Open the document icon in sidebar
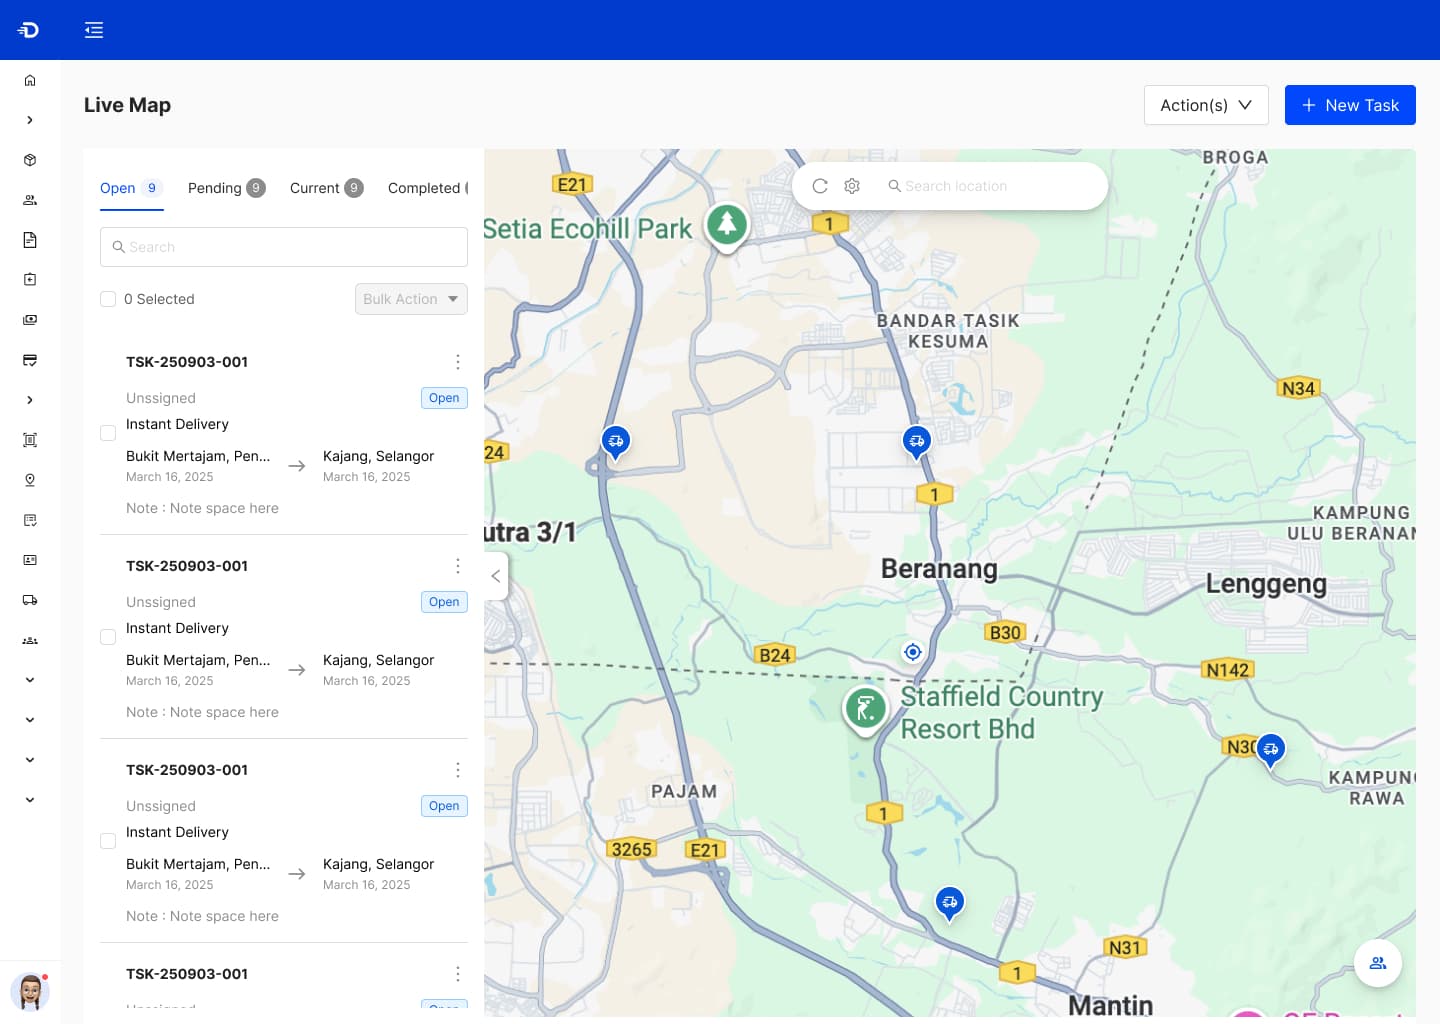The width and height of the screenshot is (1440, 1024). [30, 240]
